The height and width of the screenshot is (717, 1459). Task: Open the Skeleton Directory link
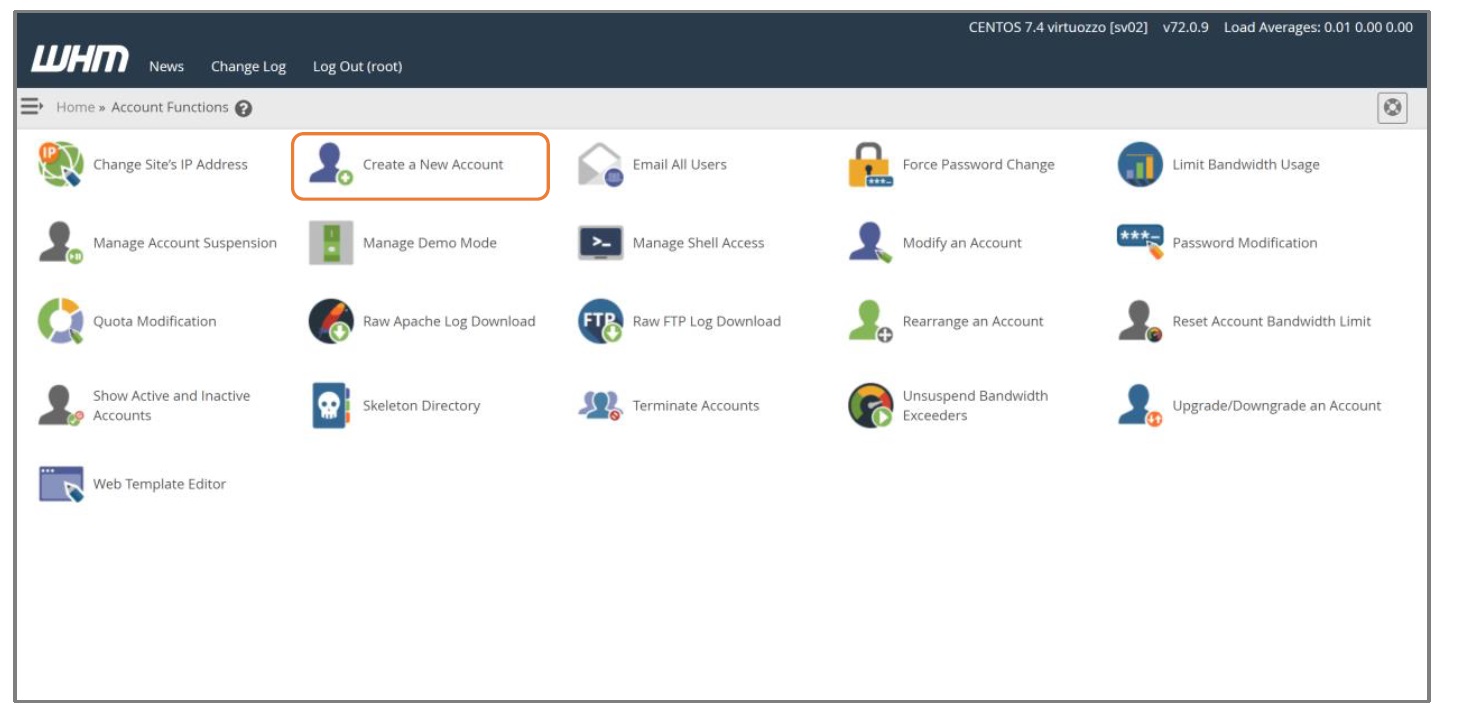(x=421, y=406)
